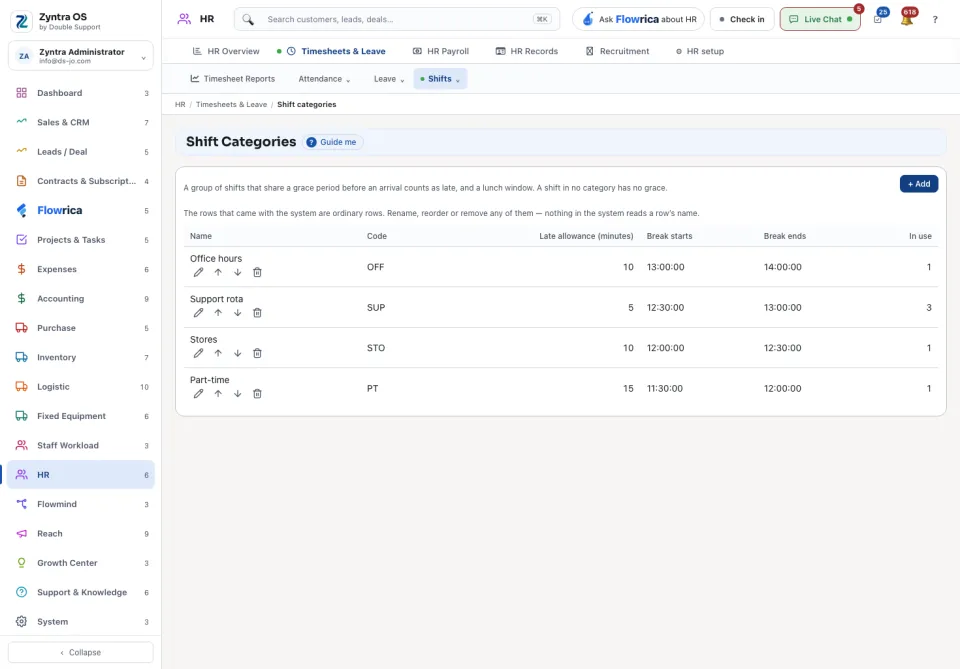Screen dimensions: 960x669
Task: Open Logistic module
Action: [x=81, y=387]
